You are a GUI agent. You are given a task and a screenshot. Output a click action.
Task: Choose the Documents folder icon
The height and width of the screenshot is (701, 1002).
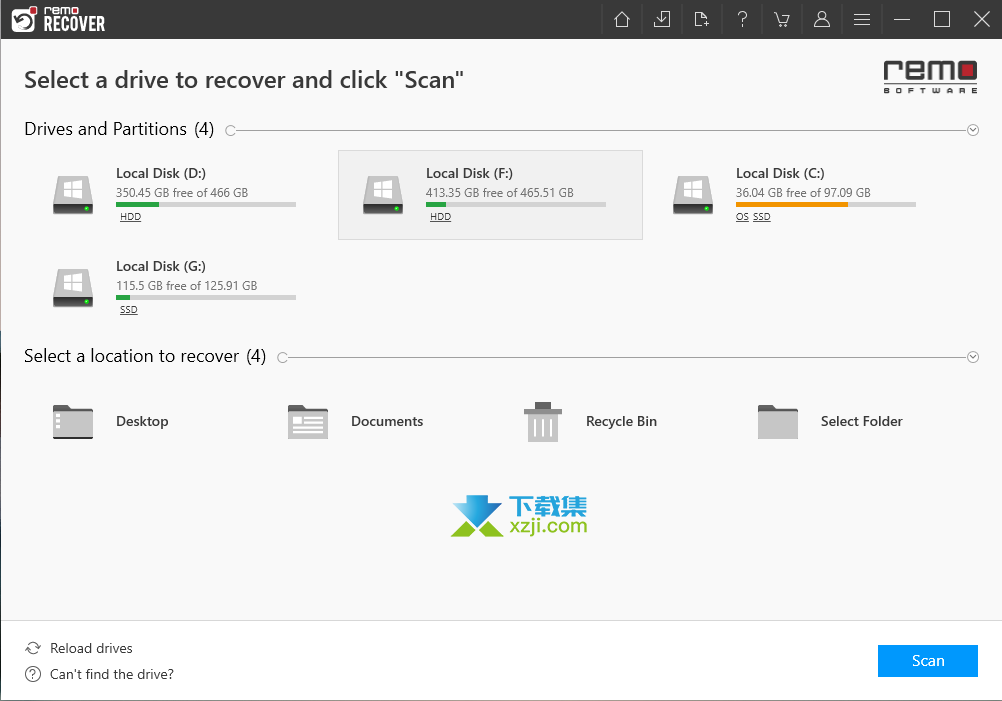click(x=308, y=422)
